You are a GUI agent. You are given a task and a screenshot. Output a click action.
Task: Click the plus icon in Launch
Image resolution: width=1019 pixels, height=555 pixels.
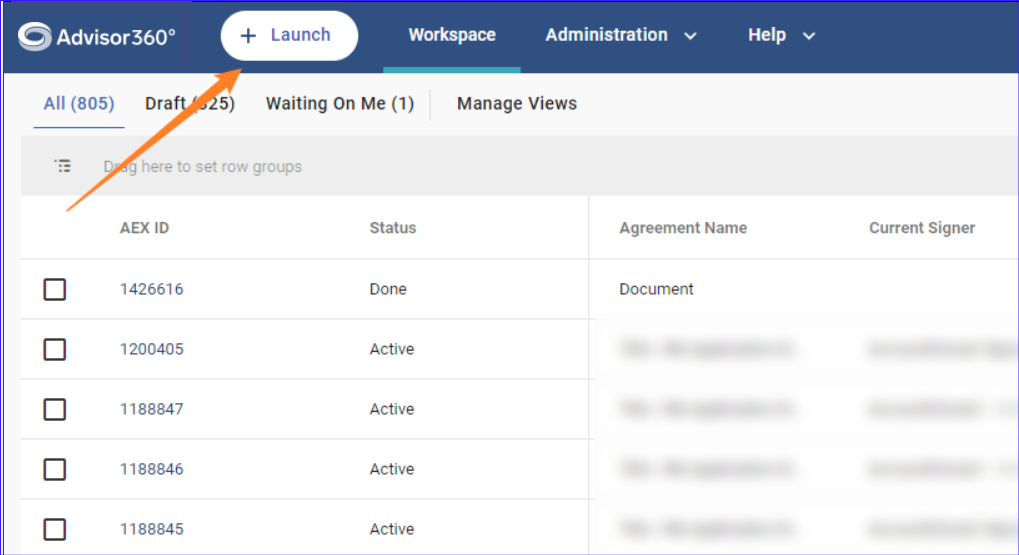[248, 36]
